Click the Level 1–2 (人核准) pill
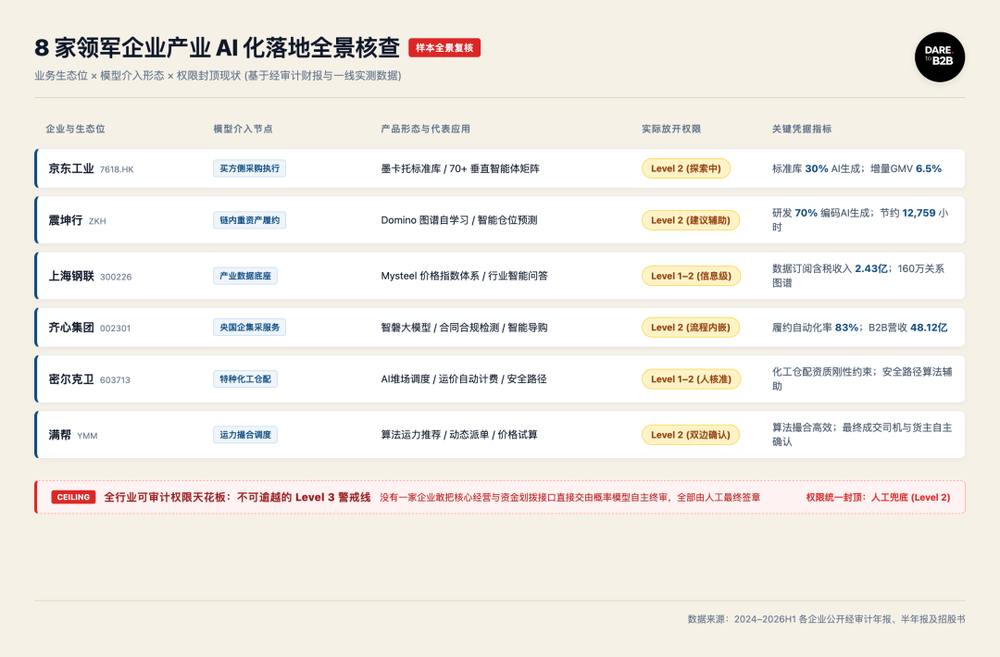 pos(691,379)
